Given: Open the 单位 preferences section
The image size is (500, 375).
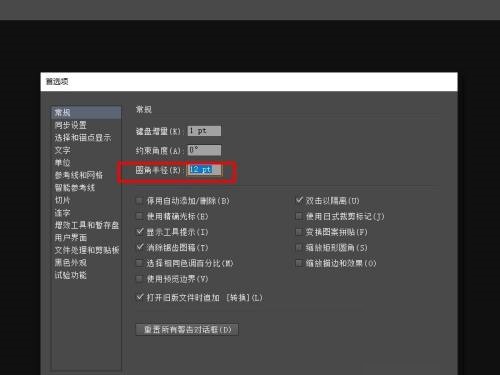Looking at the screenshot, I should pyautogui.click(x=62, y=163).
